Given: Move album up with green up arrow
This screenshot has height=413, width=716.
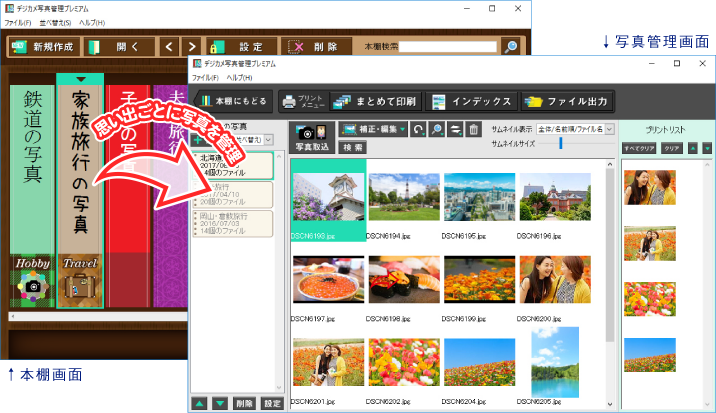Looking at the screenshot, I should (199, 403).
